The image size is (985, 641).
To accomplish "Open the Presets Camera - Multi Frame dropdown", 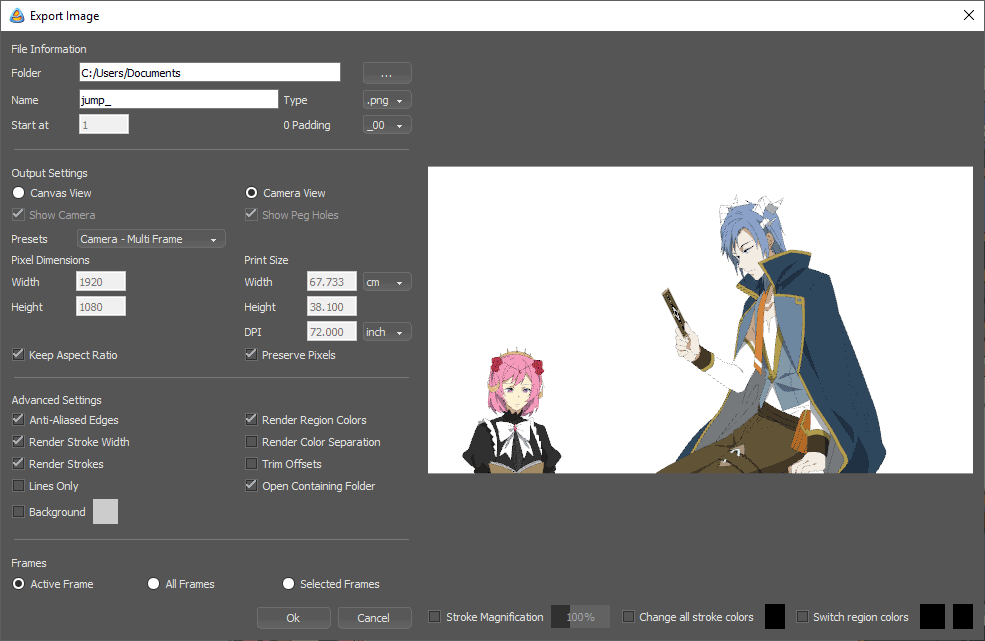I will pyautogui.click(x=151, y=239).
